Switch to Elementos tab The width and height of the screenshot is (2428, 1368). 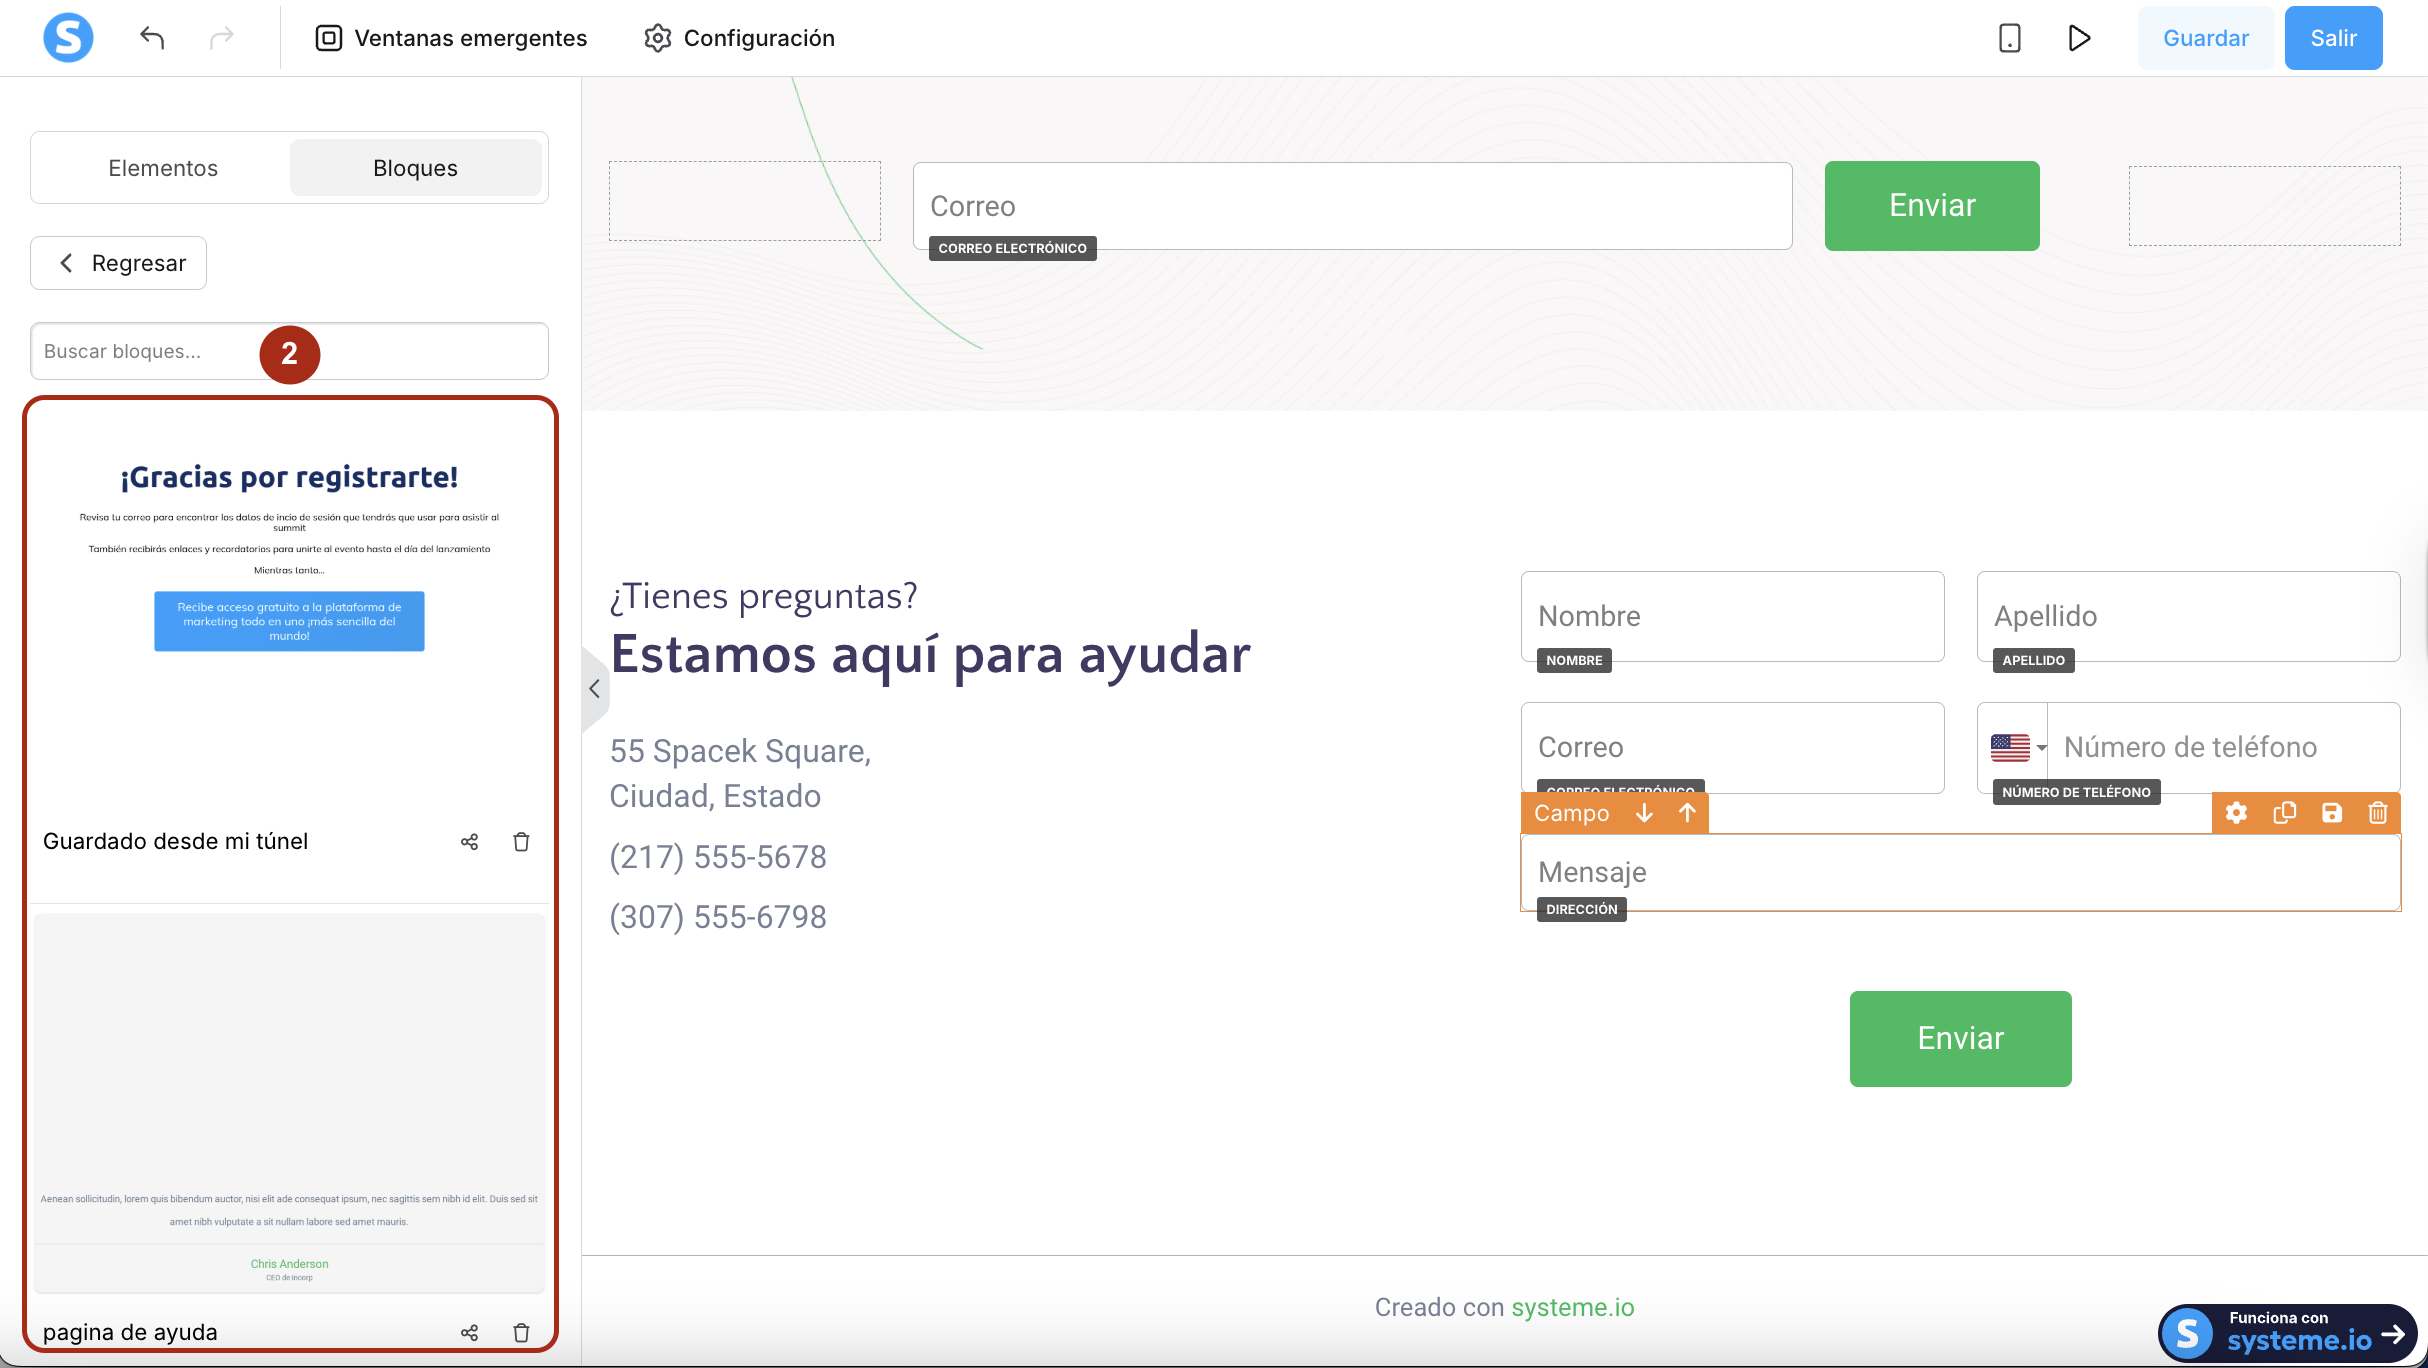click(163, 168)
